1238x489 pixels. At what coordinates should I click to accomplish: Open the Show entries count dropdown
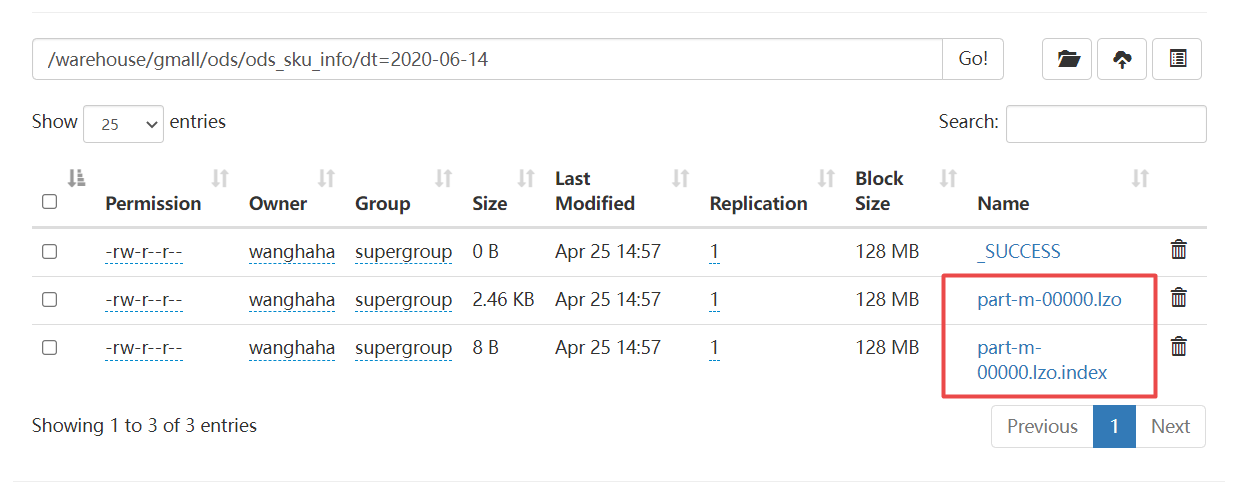click(124, 124)
